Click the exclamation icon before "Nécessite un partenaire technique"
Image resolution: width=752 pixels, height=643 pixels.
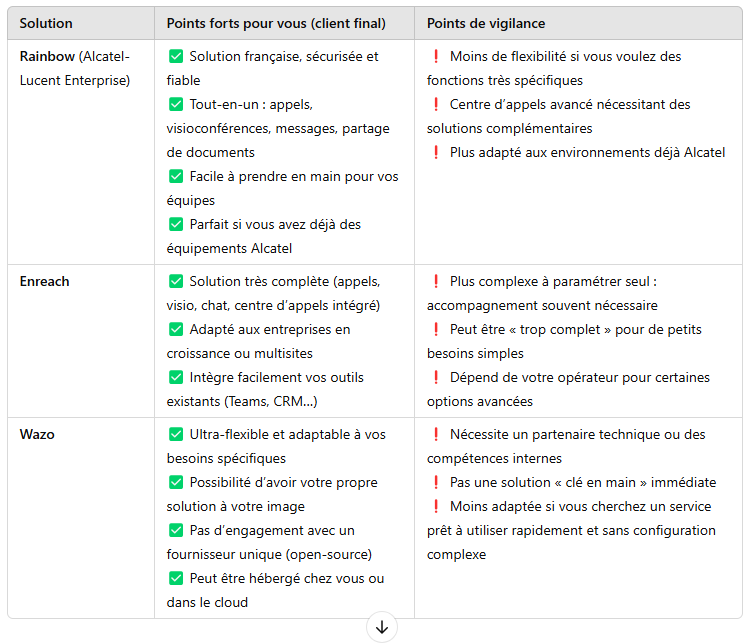[436, 435]
